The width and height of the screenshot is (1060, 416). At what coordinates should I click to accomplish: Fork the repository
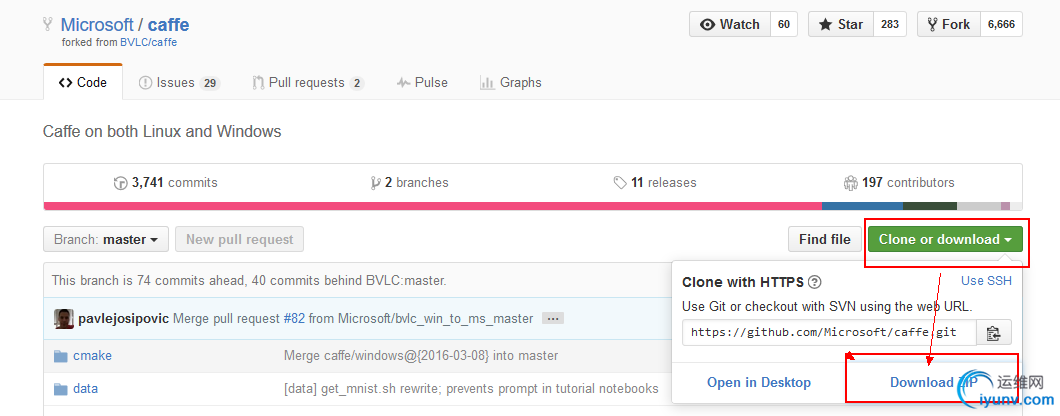[948, 24]
